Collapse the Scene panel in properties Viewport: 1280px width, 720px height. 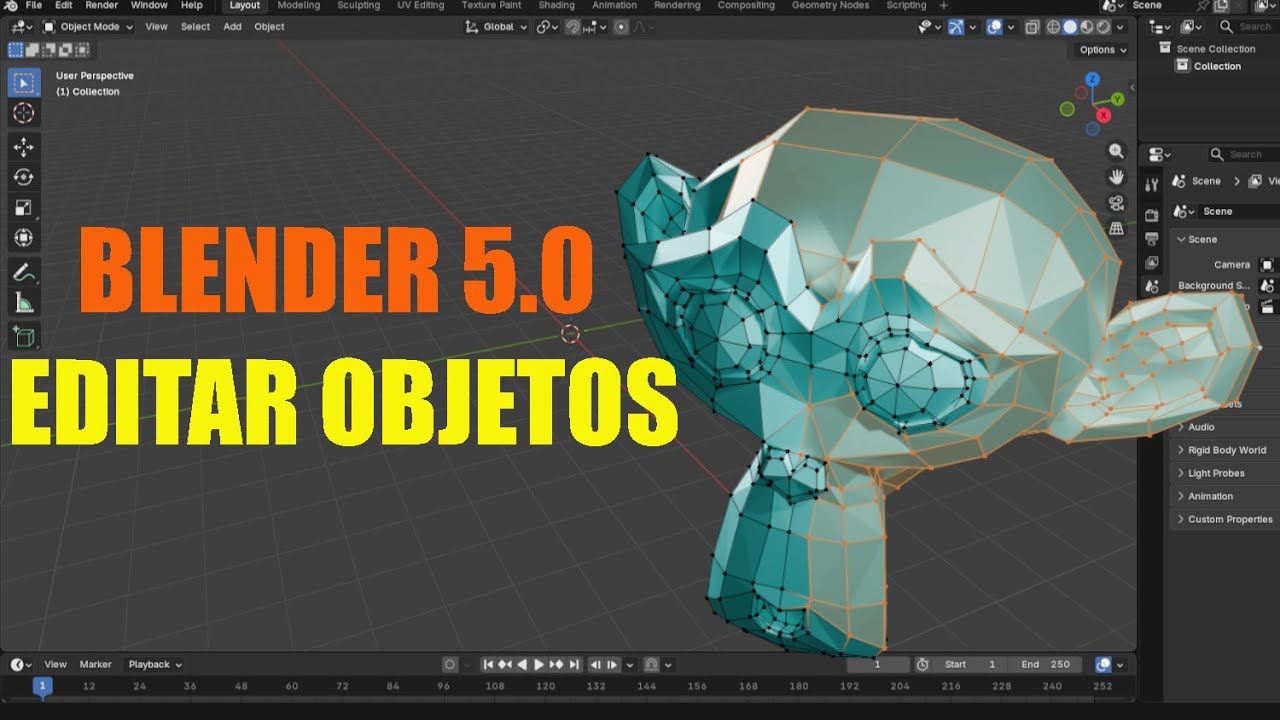tap(1202, 239)
